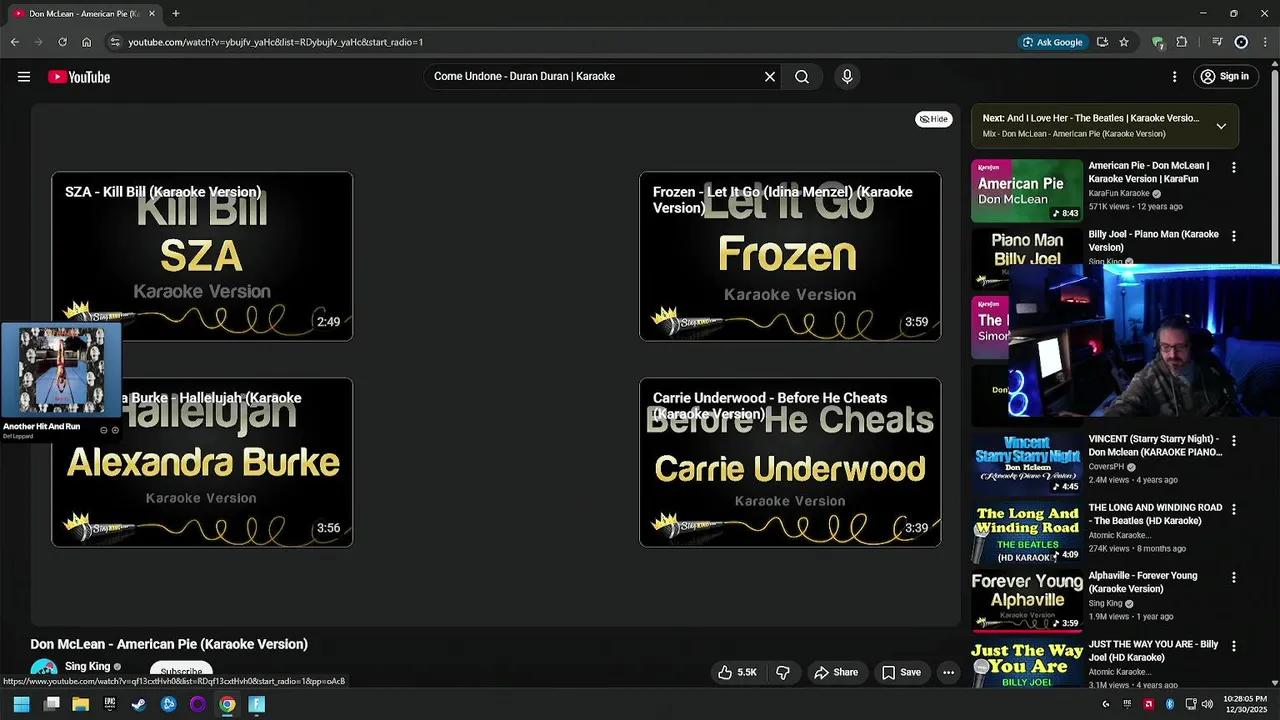Close the Don McLean American Pie tab
Screen dimensions: 1280x720
(152, 14)
